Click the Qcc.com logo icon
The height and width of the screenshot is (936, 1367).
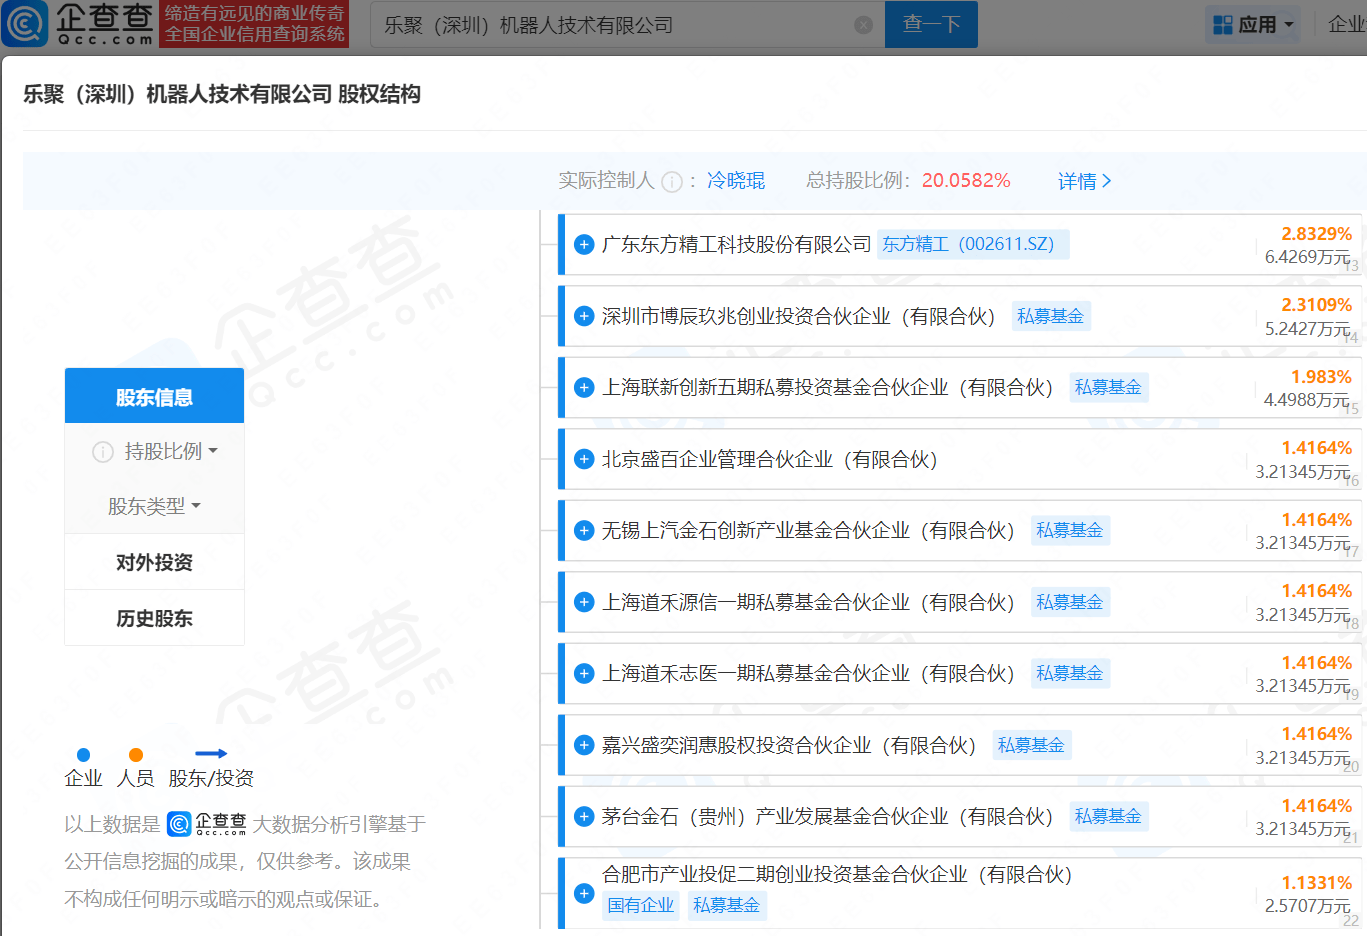[25, 25]
